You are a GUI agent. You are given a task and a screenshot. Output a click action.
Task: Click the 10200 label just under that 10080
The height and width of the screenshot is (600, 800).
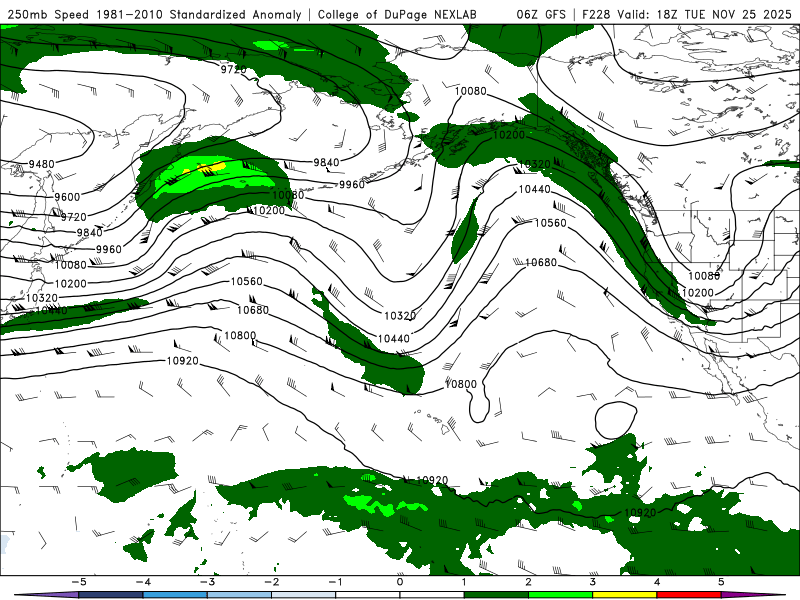point(697,293)
